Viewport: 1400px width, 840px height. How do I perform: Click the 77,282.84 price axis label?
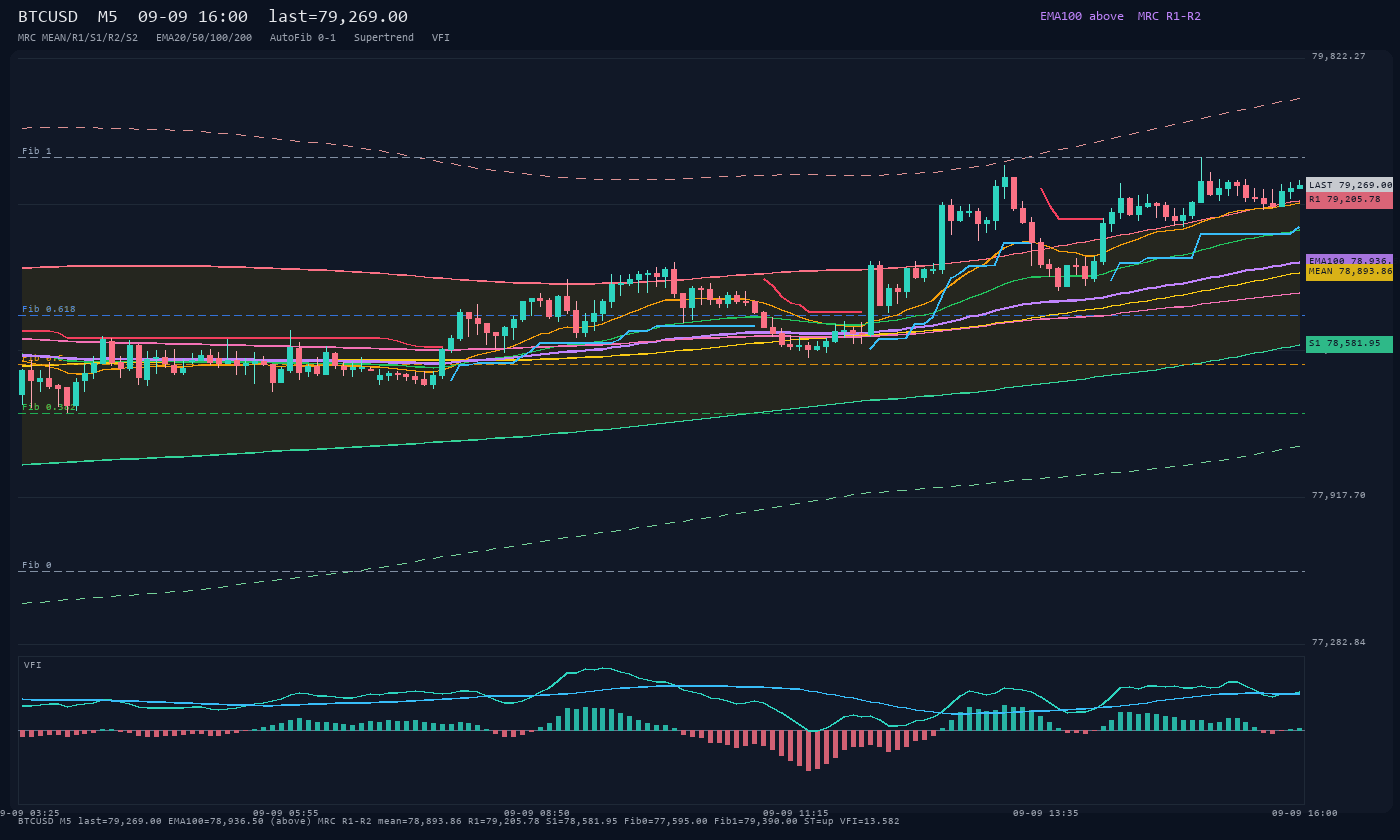pyautogui.click(x=1338, y=642)
